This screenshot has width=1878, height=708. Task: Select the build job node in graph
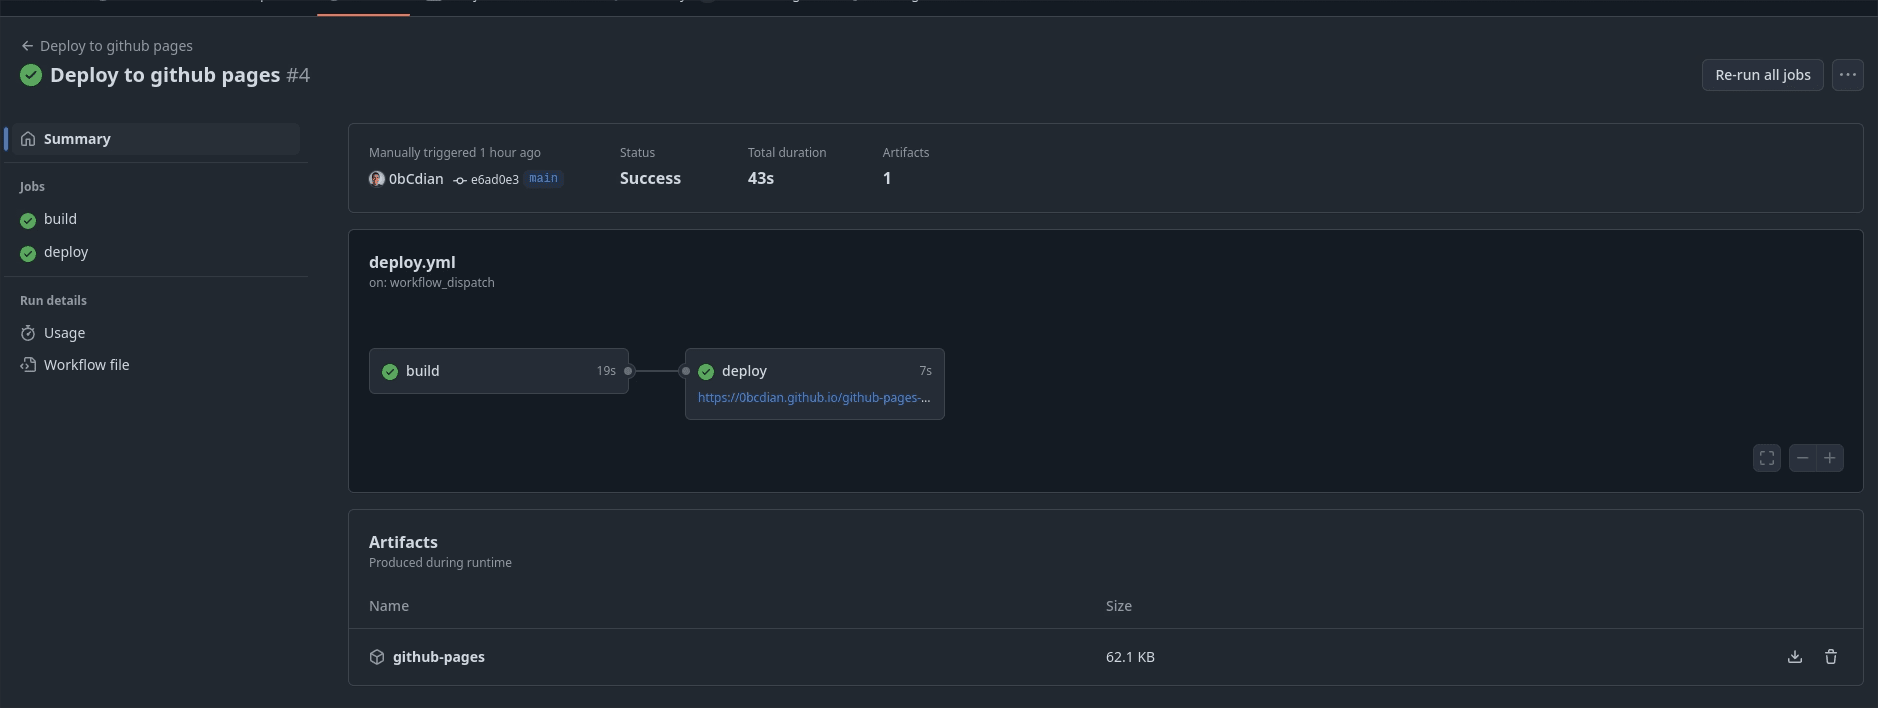[499, 371]
